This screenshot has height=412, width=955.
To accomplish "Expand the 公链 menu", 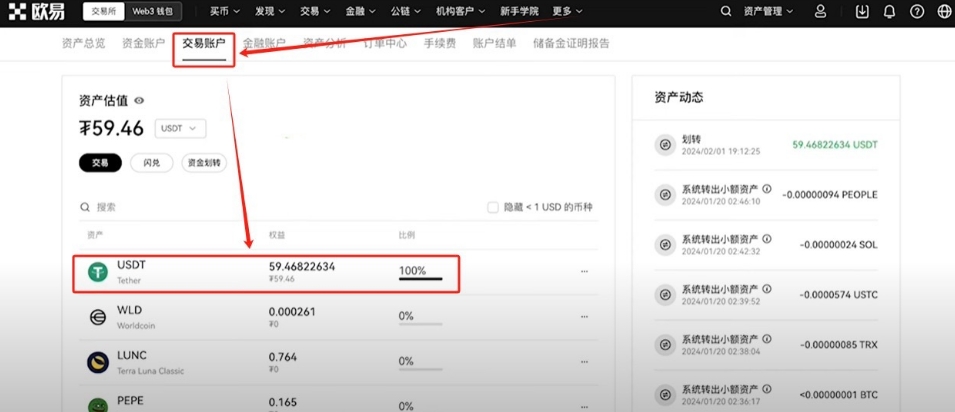I will (x=405, y=11).
